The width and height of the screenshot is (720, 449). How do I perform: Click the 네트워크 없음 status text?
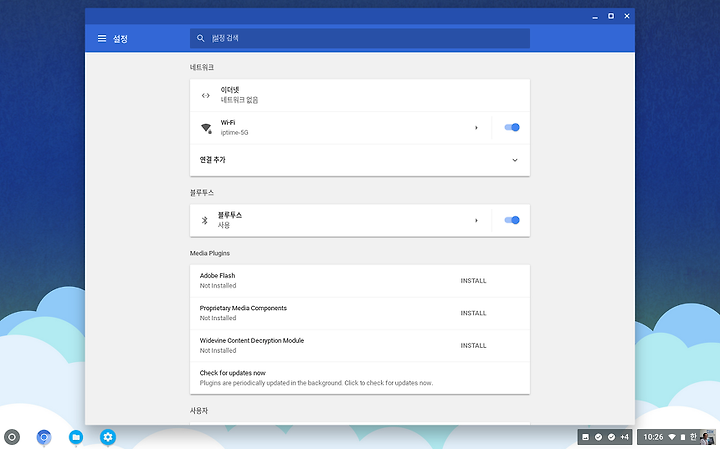pyautogui.click(x=239, y=100)
